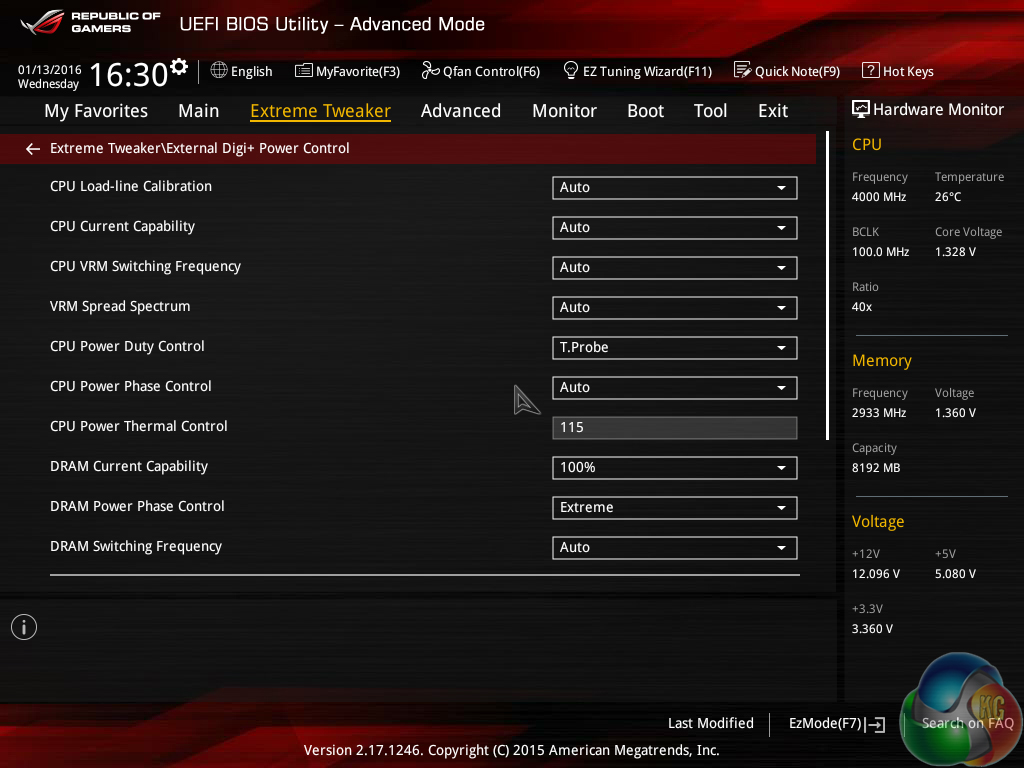Image resolution: width=1024 pixels, height=768 pixels.
Task: Click the Core Voltage 1.328 V value
Action: (955, 251)
